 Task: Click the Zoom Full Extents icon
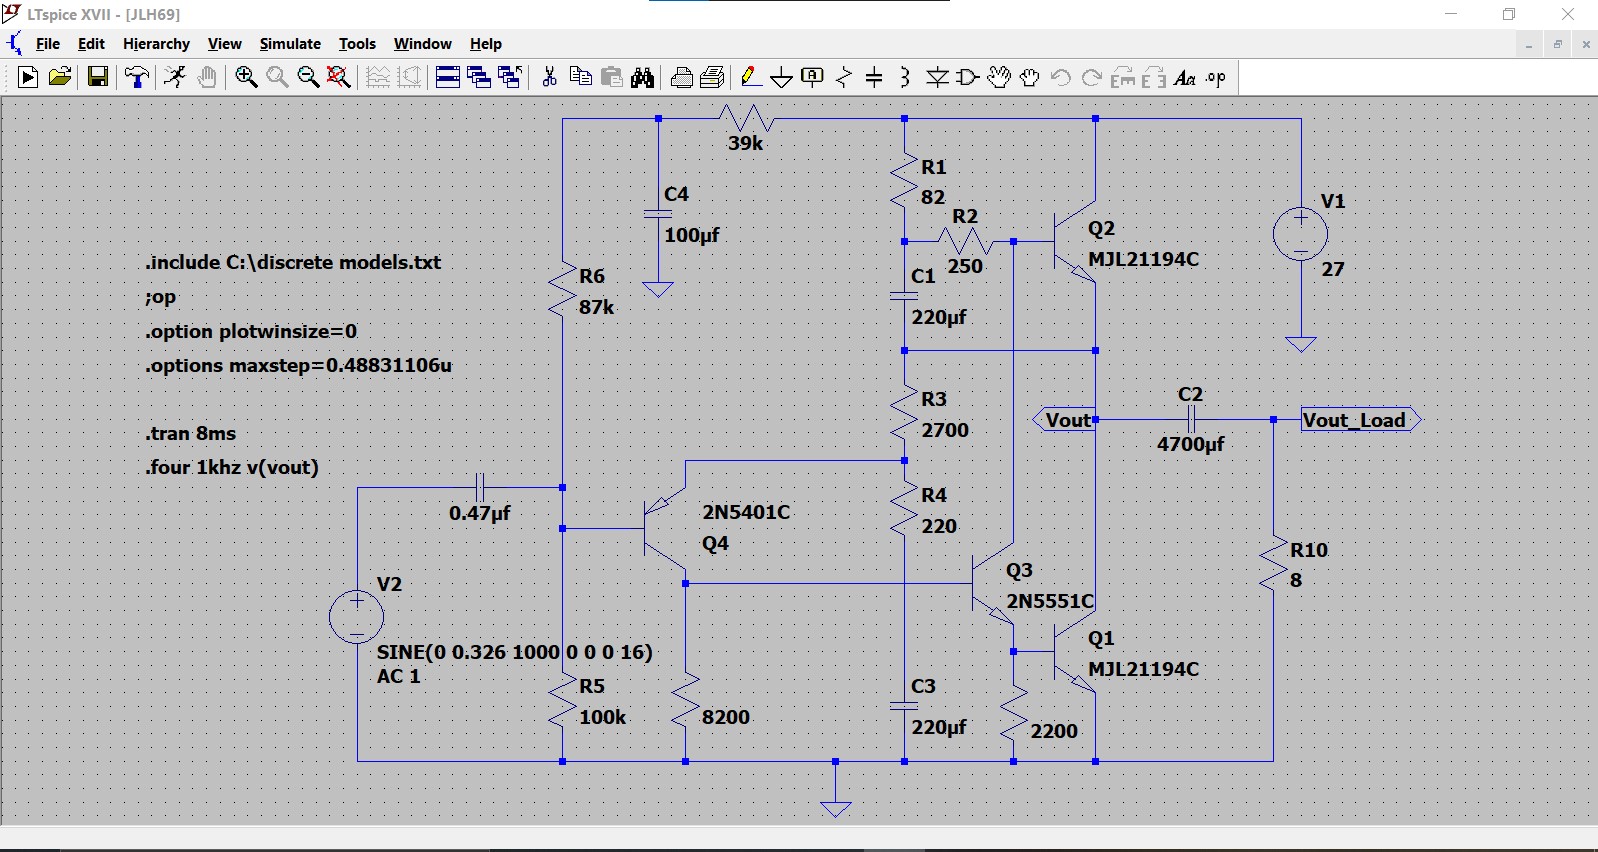pos(339,77)
